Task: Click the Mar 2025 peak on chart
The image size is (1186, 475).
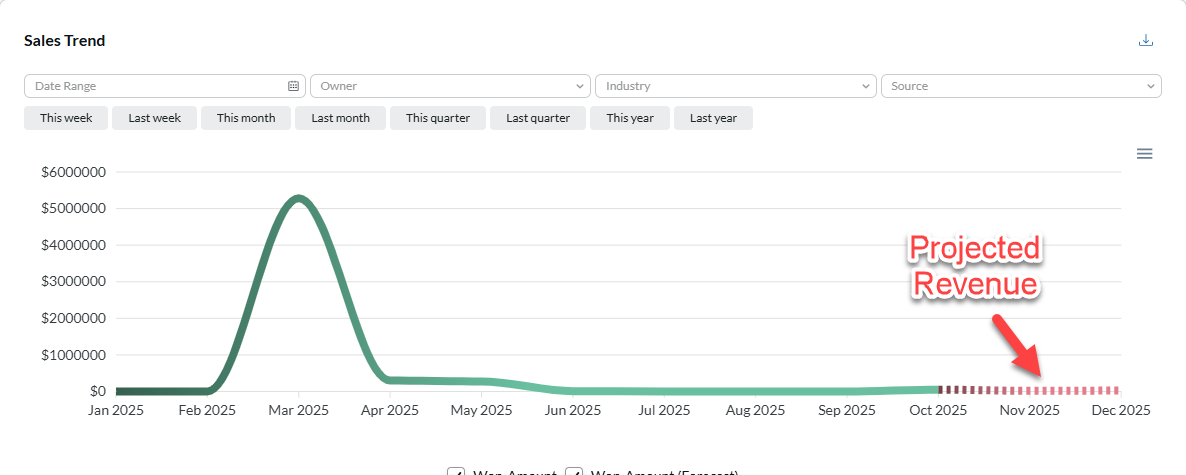Action: coord(298,198)
